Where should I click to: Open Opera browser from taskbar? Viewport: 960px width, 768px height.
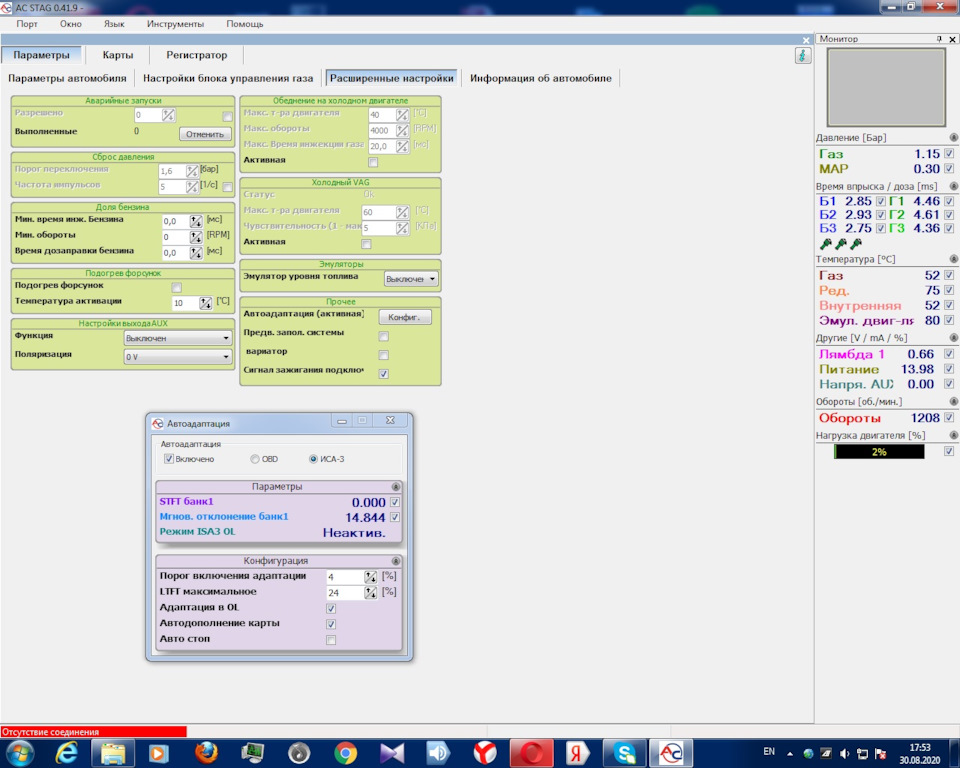point(531,753)
